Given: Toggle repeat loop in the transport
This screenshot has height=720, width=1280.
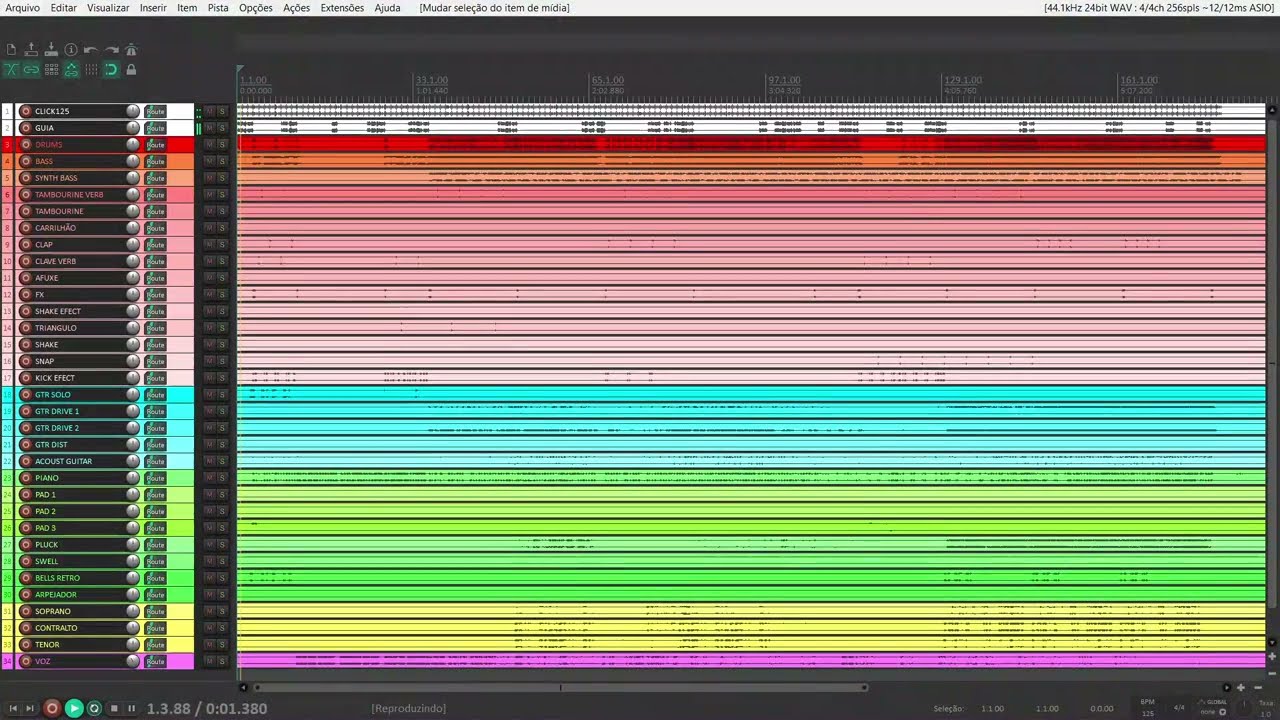Looking at the screenshot, I should click(95, 708).
